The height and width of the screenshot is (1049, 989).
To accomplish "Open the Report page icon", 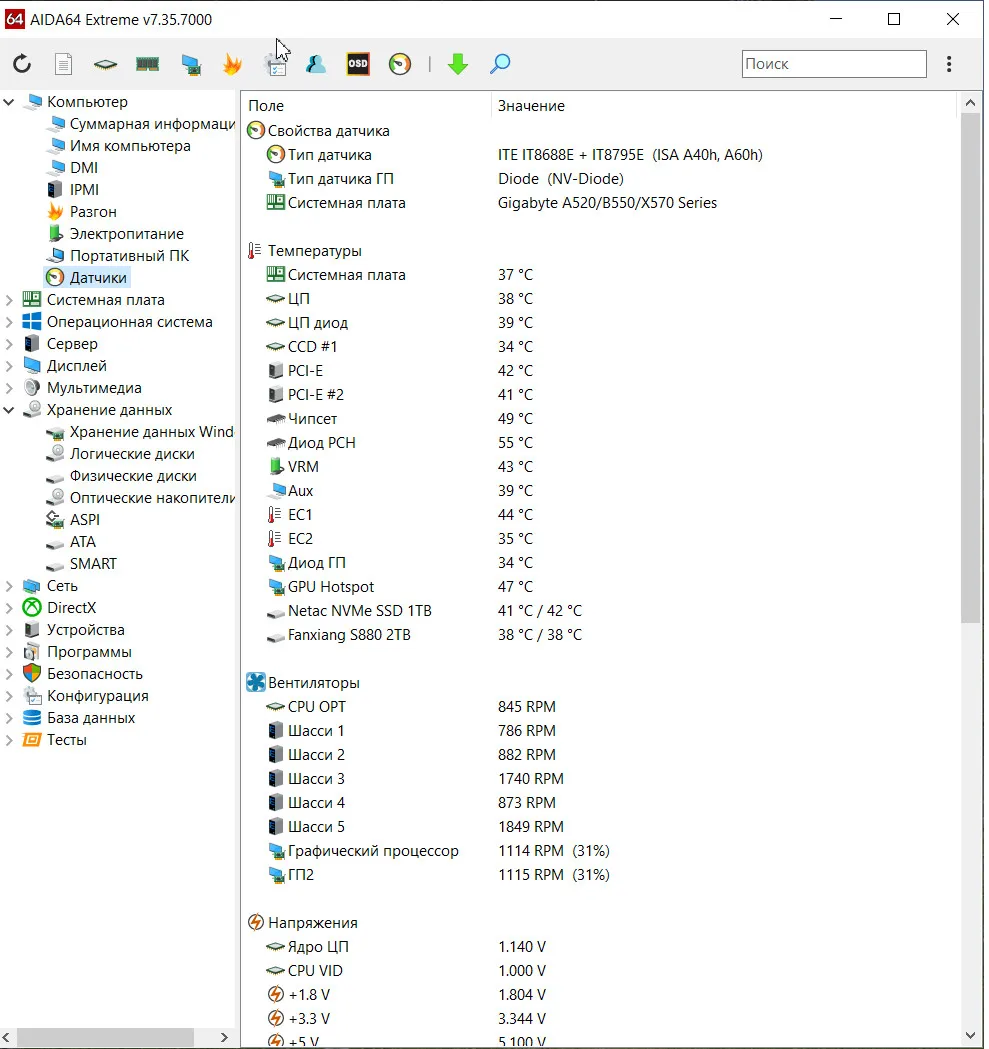I will click(x=63, y=64).
